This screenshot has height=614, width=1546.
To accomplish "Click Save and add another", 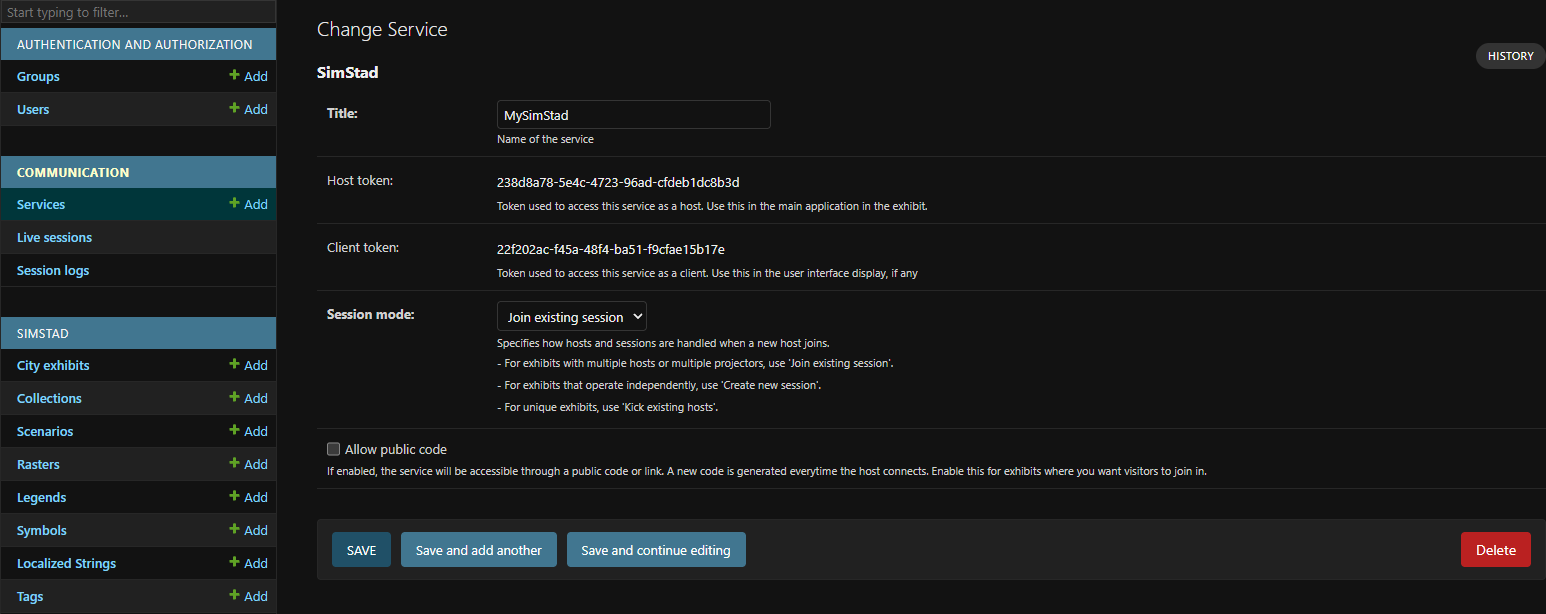I will pyautogui.click(x=479, y=550).
